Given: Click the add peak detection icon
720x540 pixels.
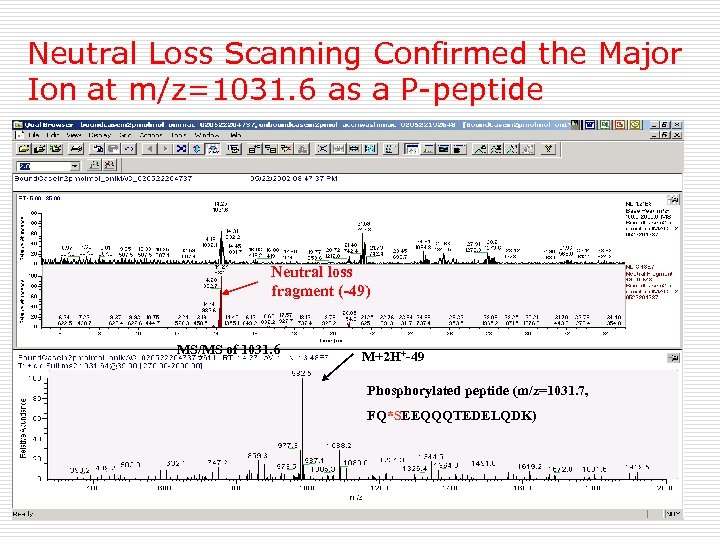Looking at the screenshot, I should coord(480,149).
